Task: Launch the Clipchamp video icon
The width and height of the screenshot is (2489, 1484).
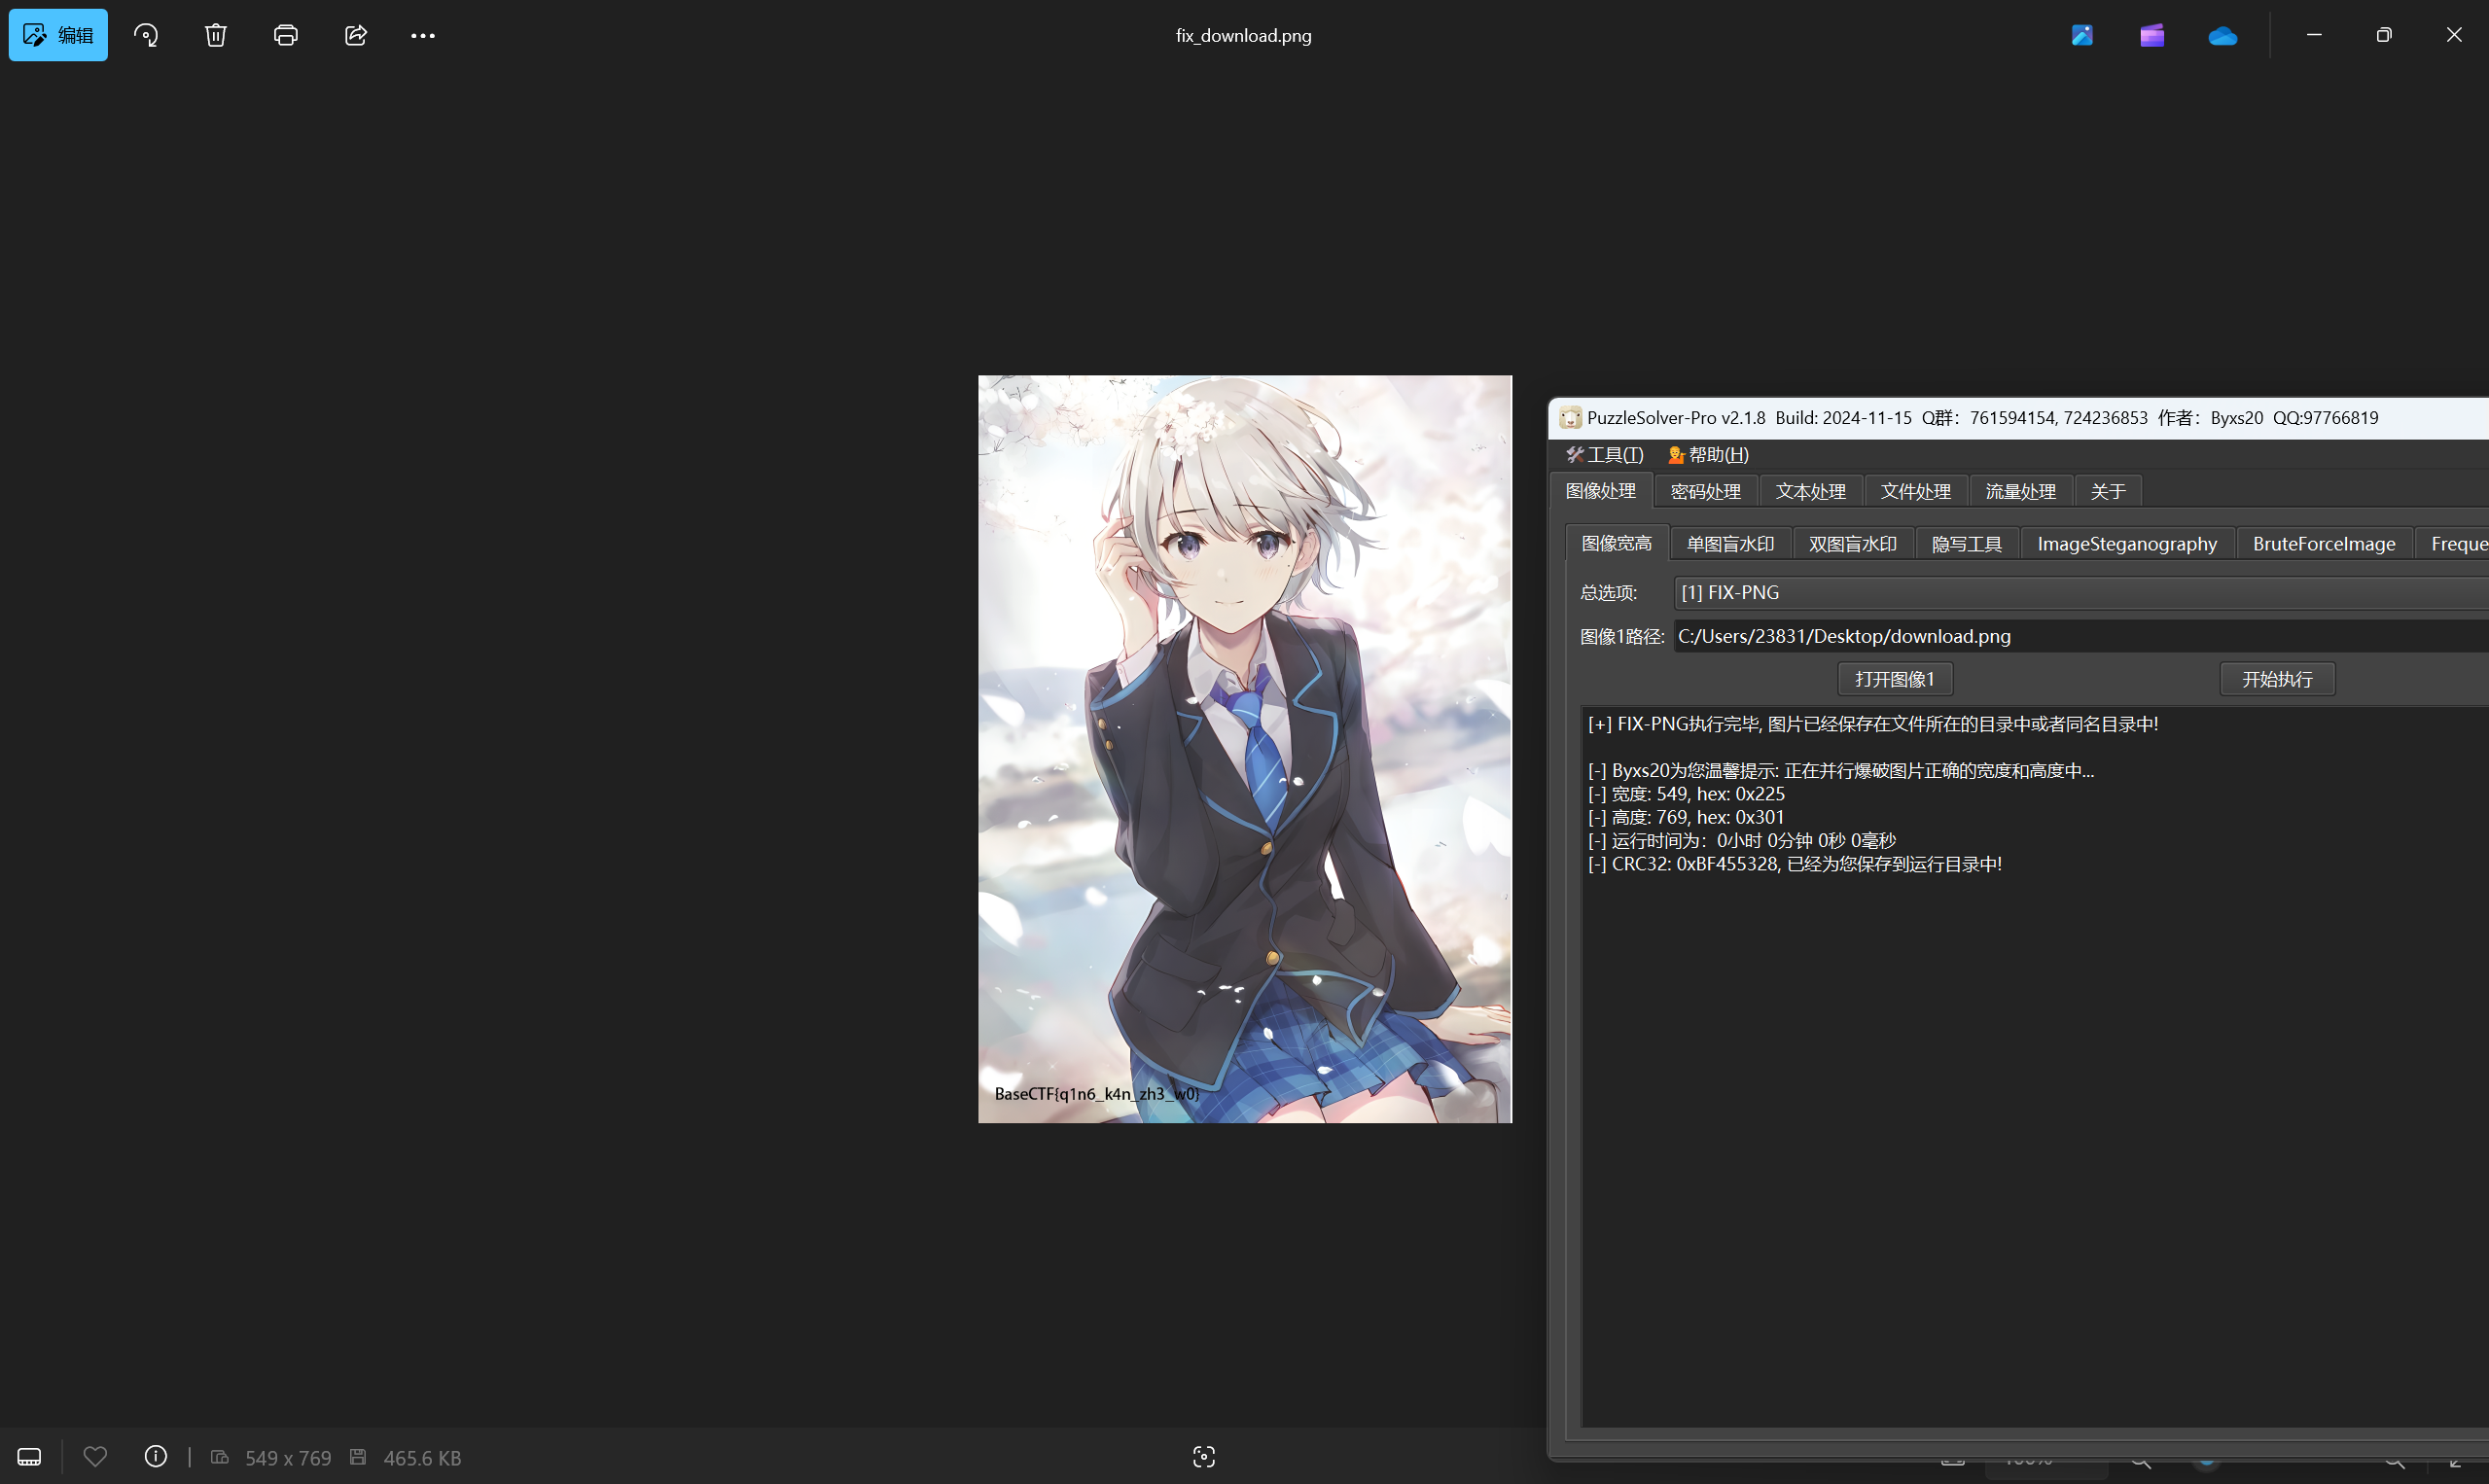Action: (x=2152, y=35)
